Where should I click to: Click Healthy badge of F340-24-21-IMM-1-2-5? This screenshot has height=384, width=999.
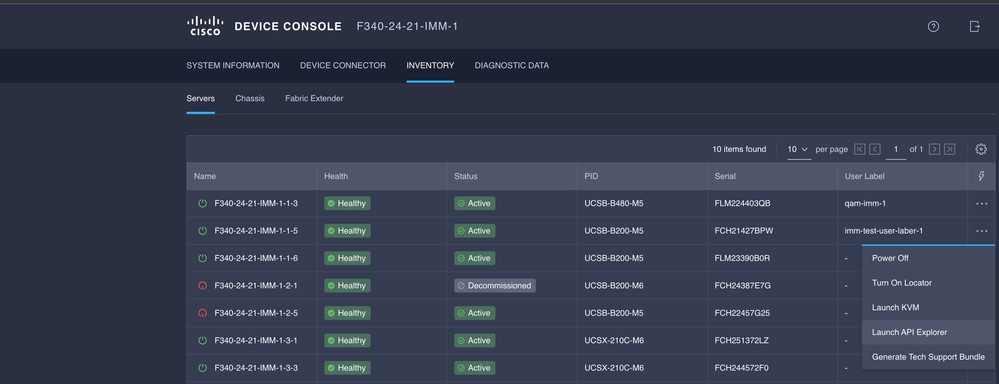coord(347,313)
